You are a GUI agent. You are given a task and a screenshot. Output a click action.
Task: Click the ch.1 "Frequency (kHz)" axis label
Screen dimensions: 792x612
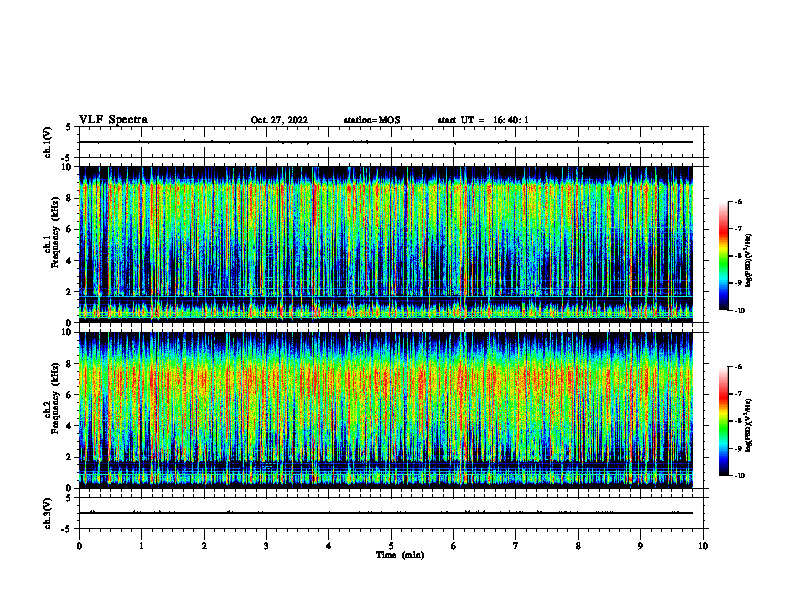(56, 233)
